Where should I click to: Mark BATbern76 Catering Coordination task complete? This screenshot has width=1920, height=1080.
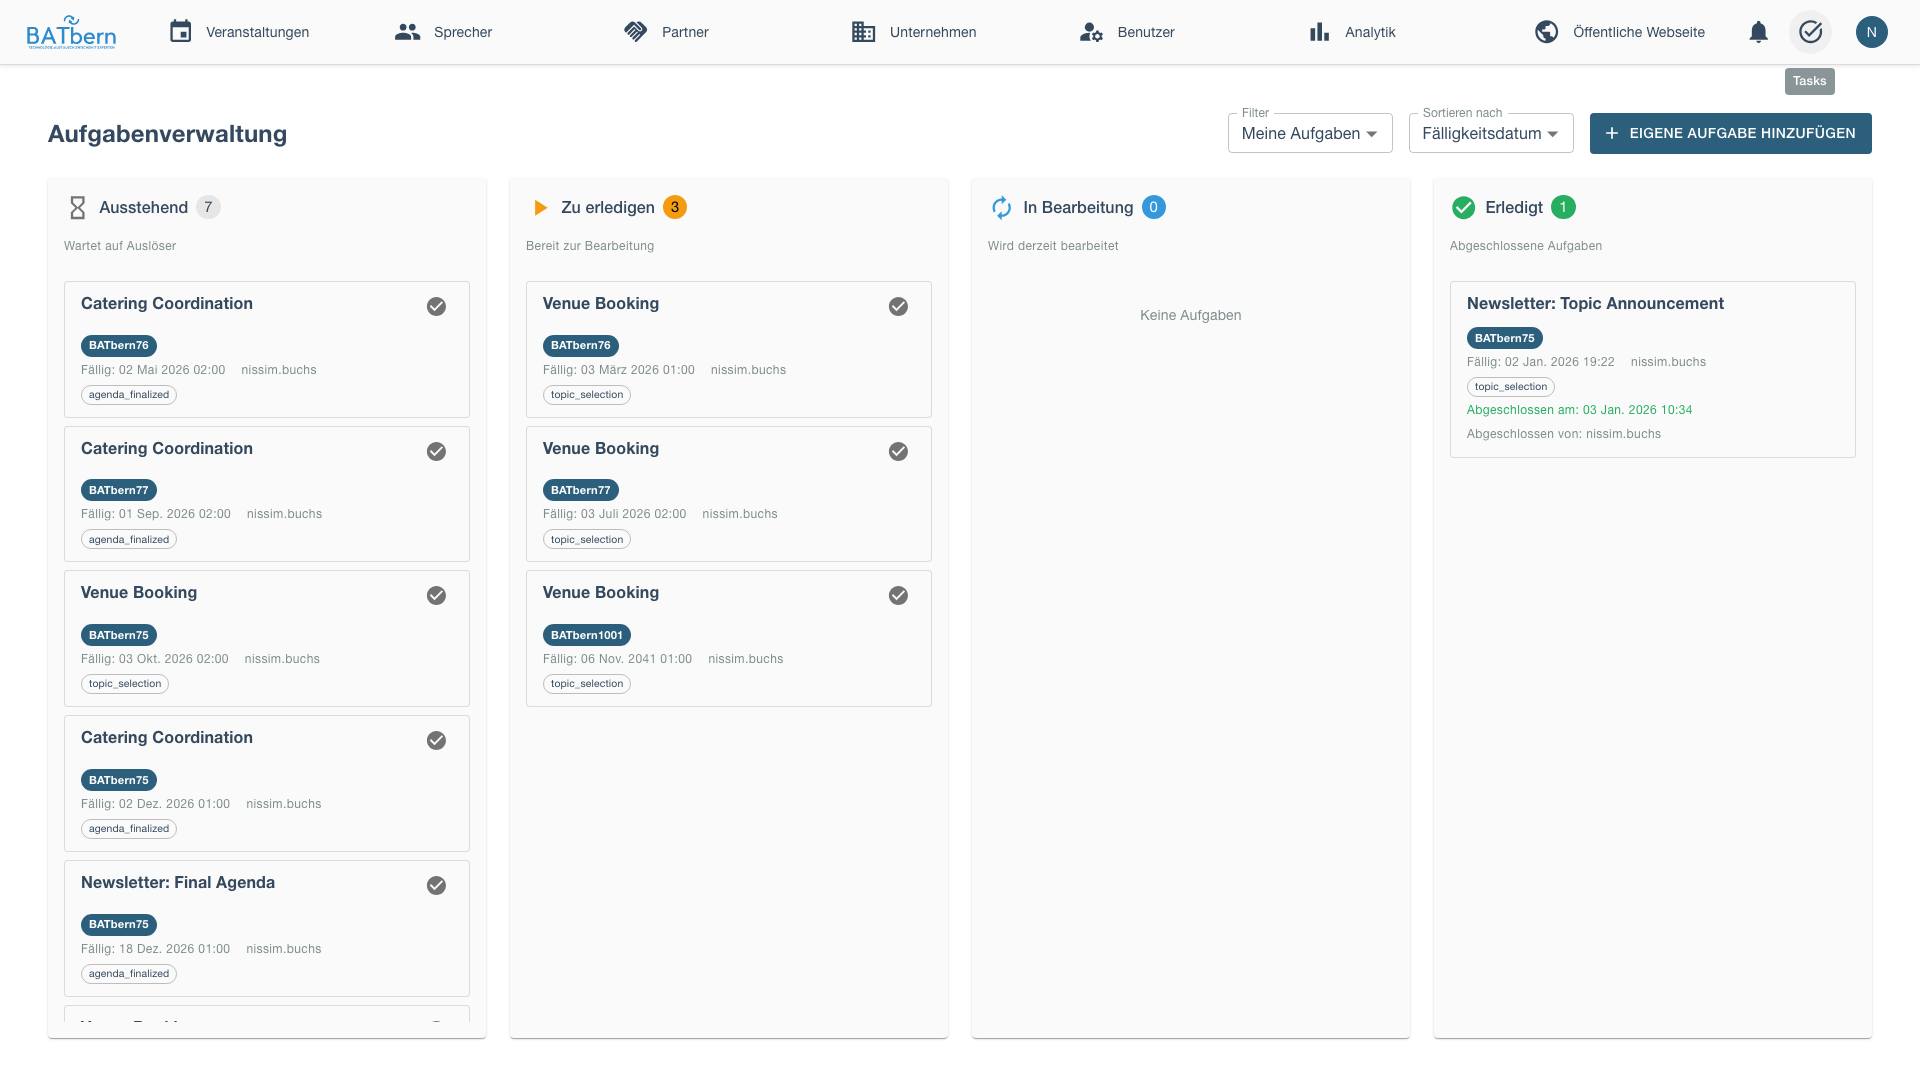(437, 307)
